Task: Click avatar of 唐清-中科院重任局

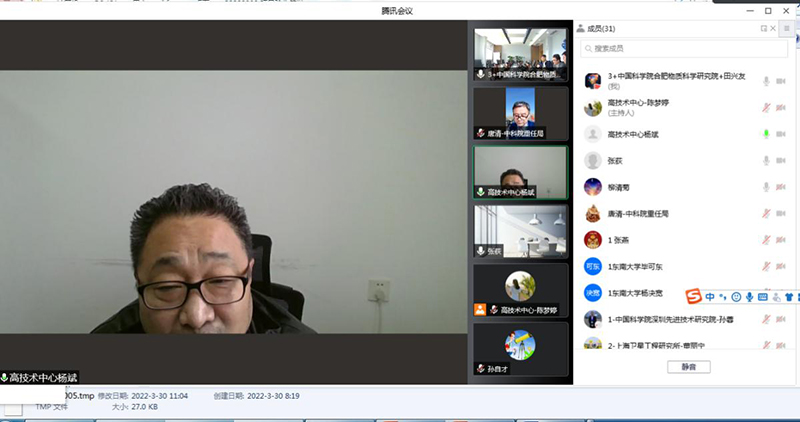Action: pos(592,213)
